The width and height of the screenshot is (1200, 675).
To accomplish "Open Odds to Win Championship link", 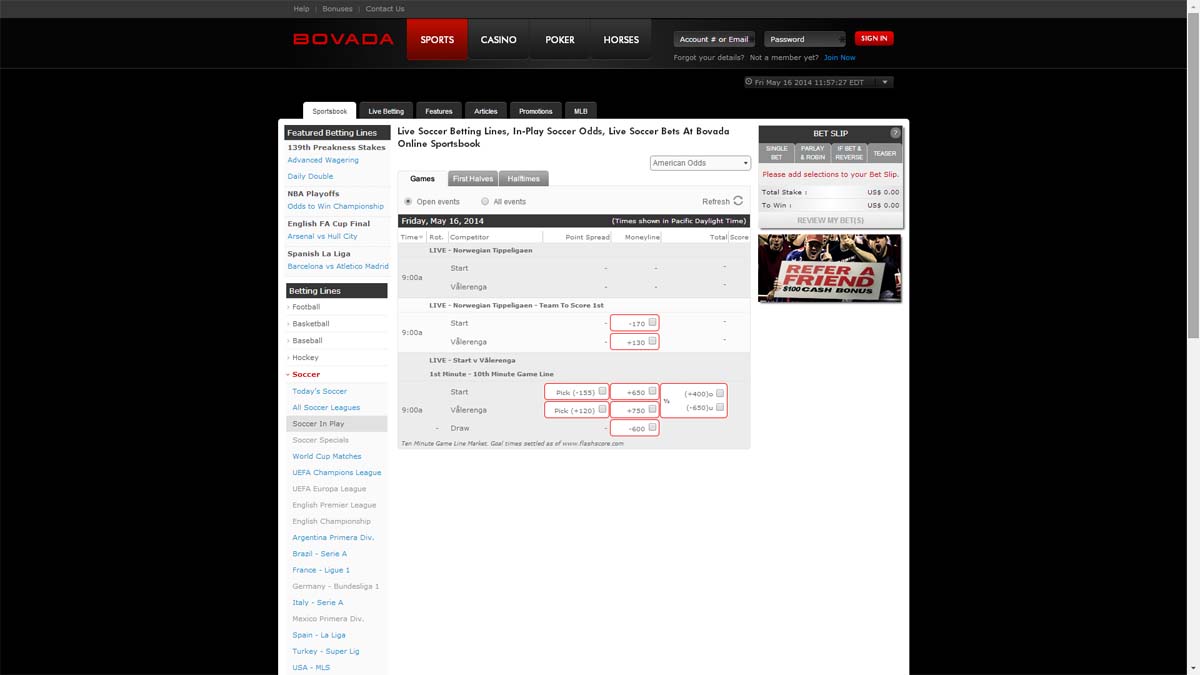I will [336, 206].
